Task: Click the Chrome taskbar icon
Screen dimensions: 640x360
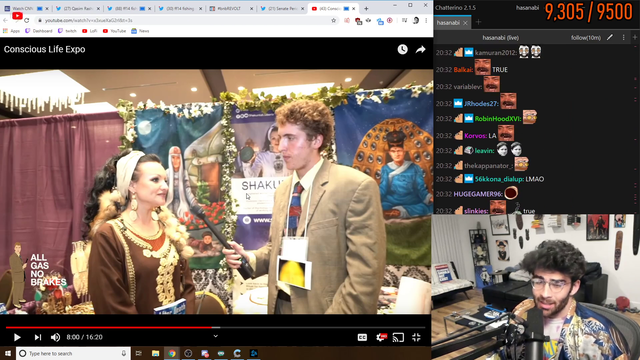Action: coord(172,353)
